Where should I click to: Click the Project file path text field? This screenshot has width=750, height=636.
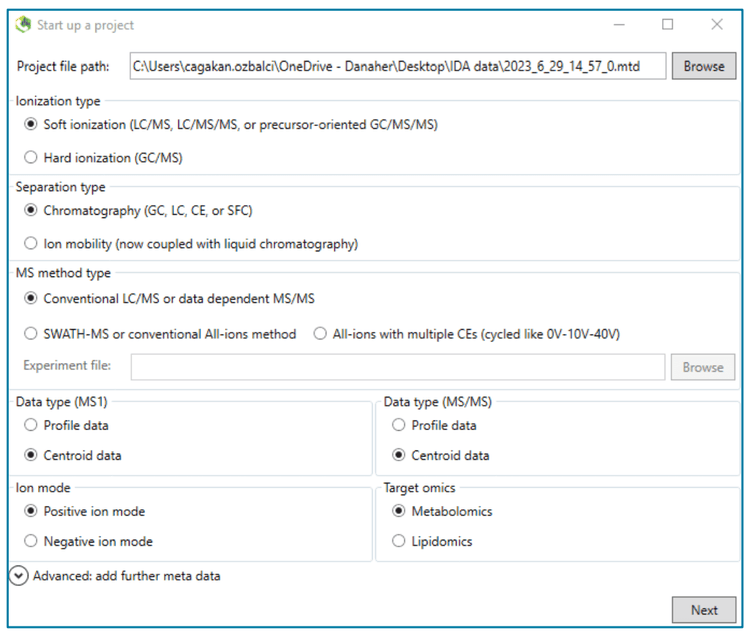[398, 66]
